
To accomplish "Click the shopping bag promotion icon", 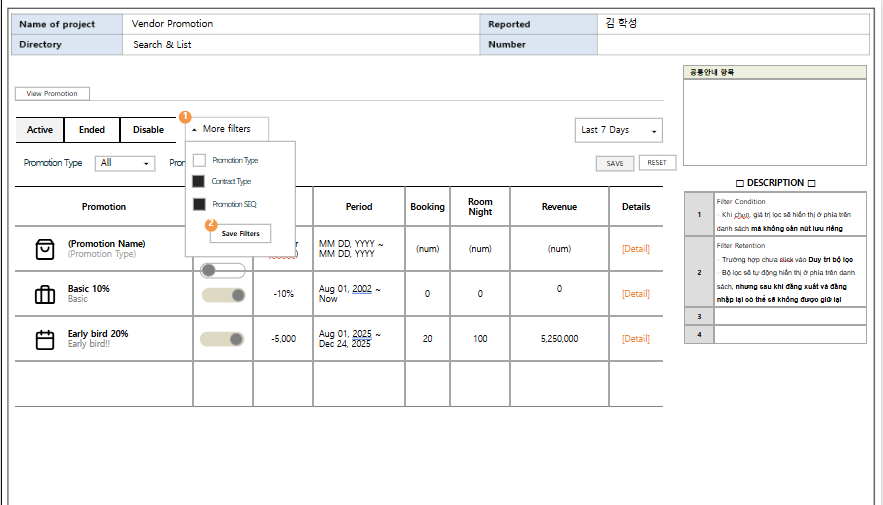I will pos(45,249).
